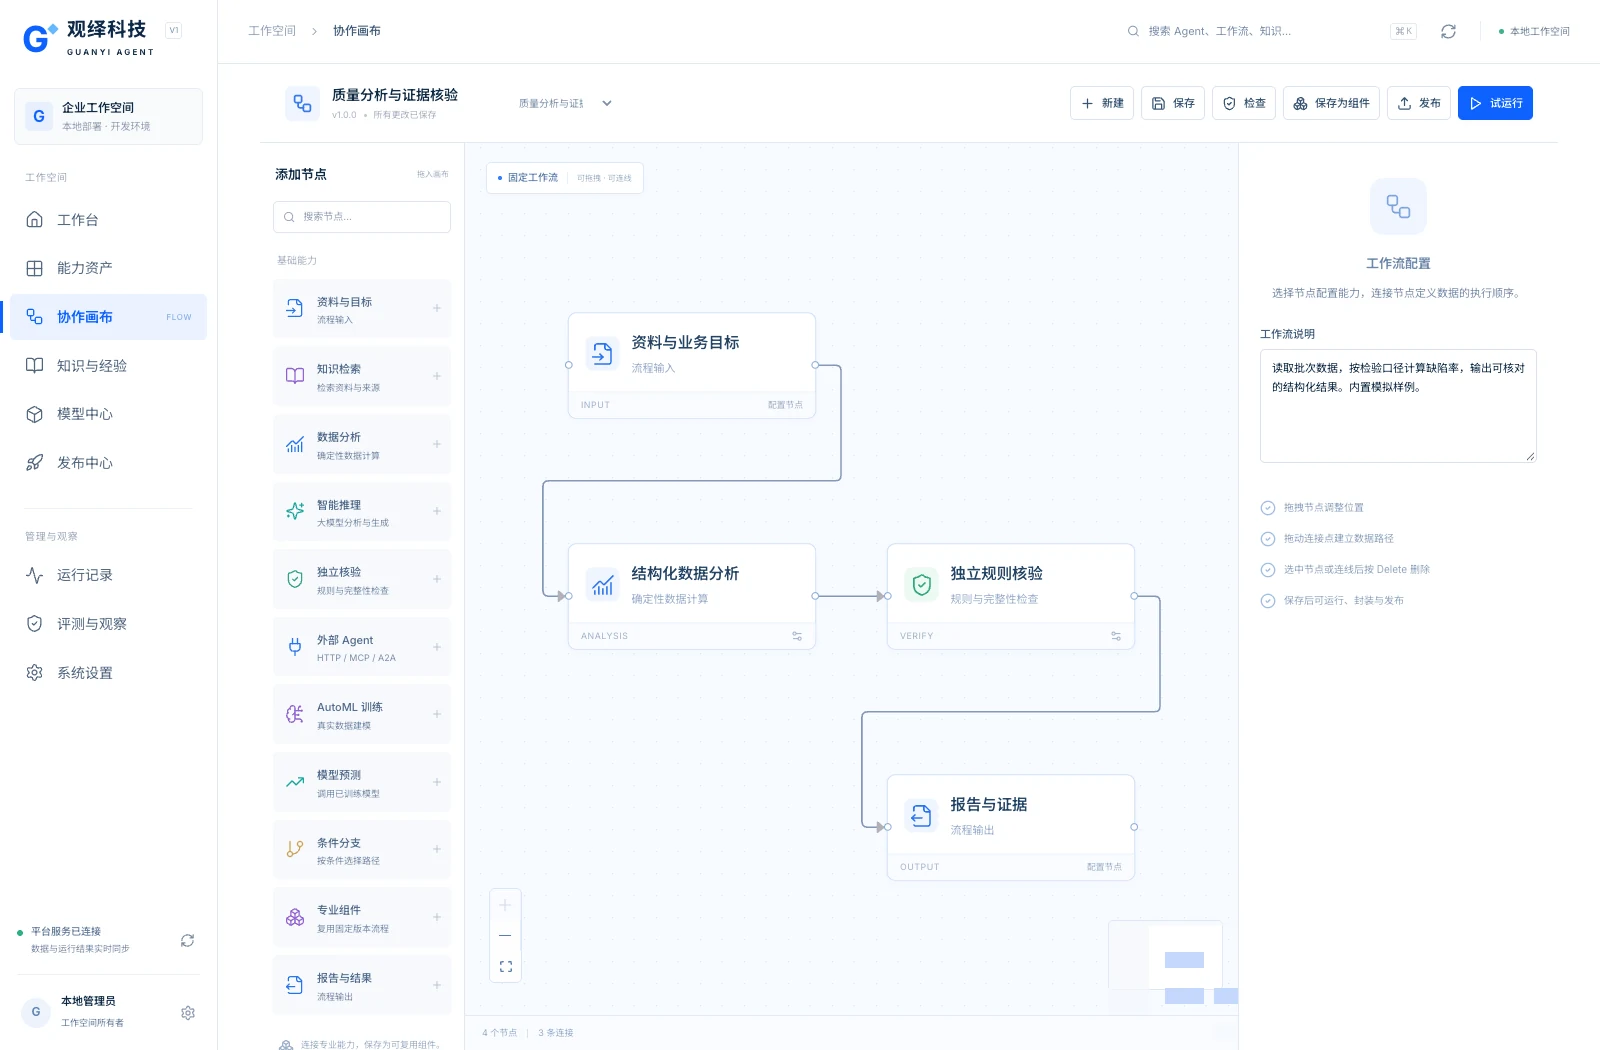This screenshot has height=1050, width=1600.
Task: Fit the canvas to view
Action: coord(505,966)
